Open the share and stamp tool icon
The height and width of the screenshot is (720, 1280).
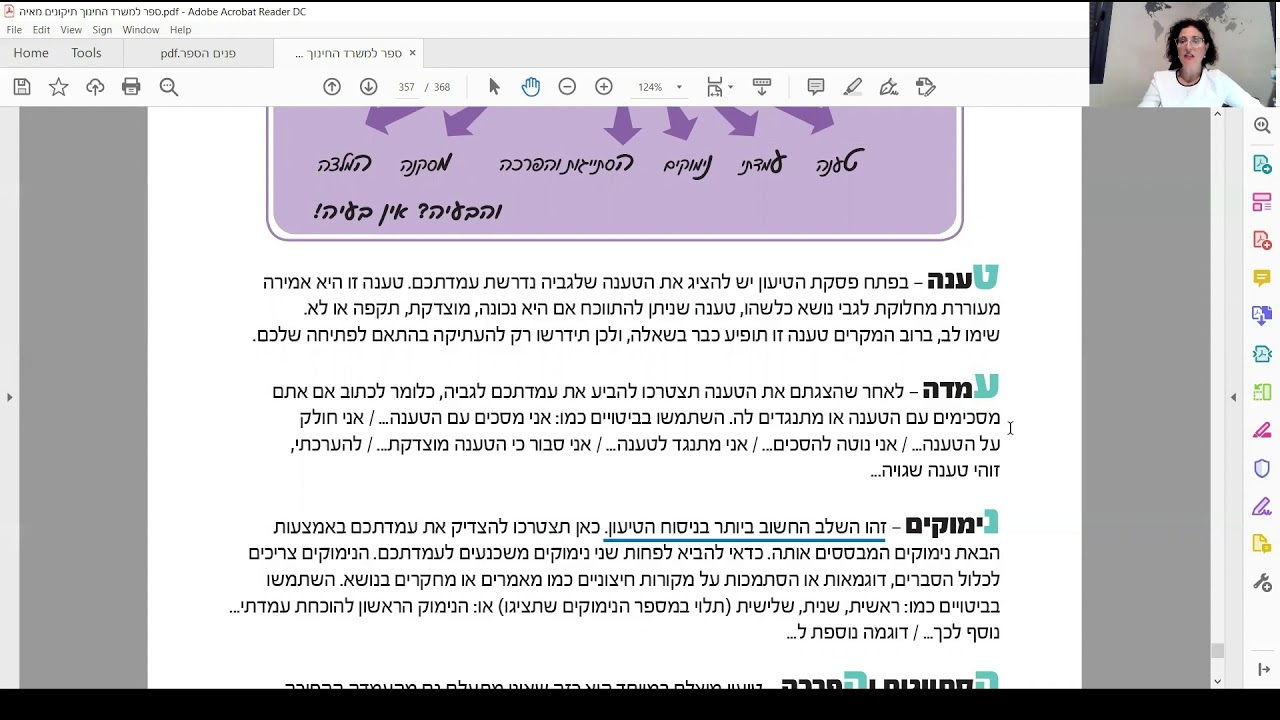pos(925,87)
